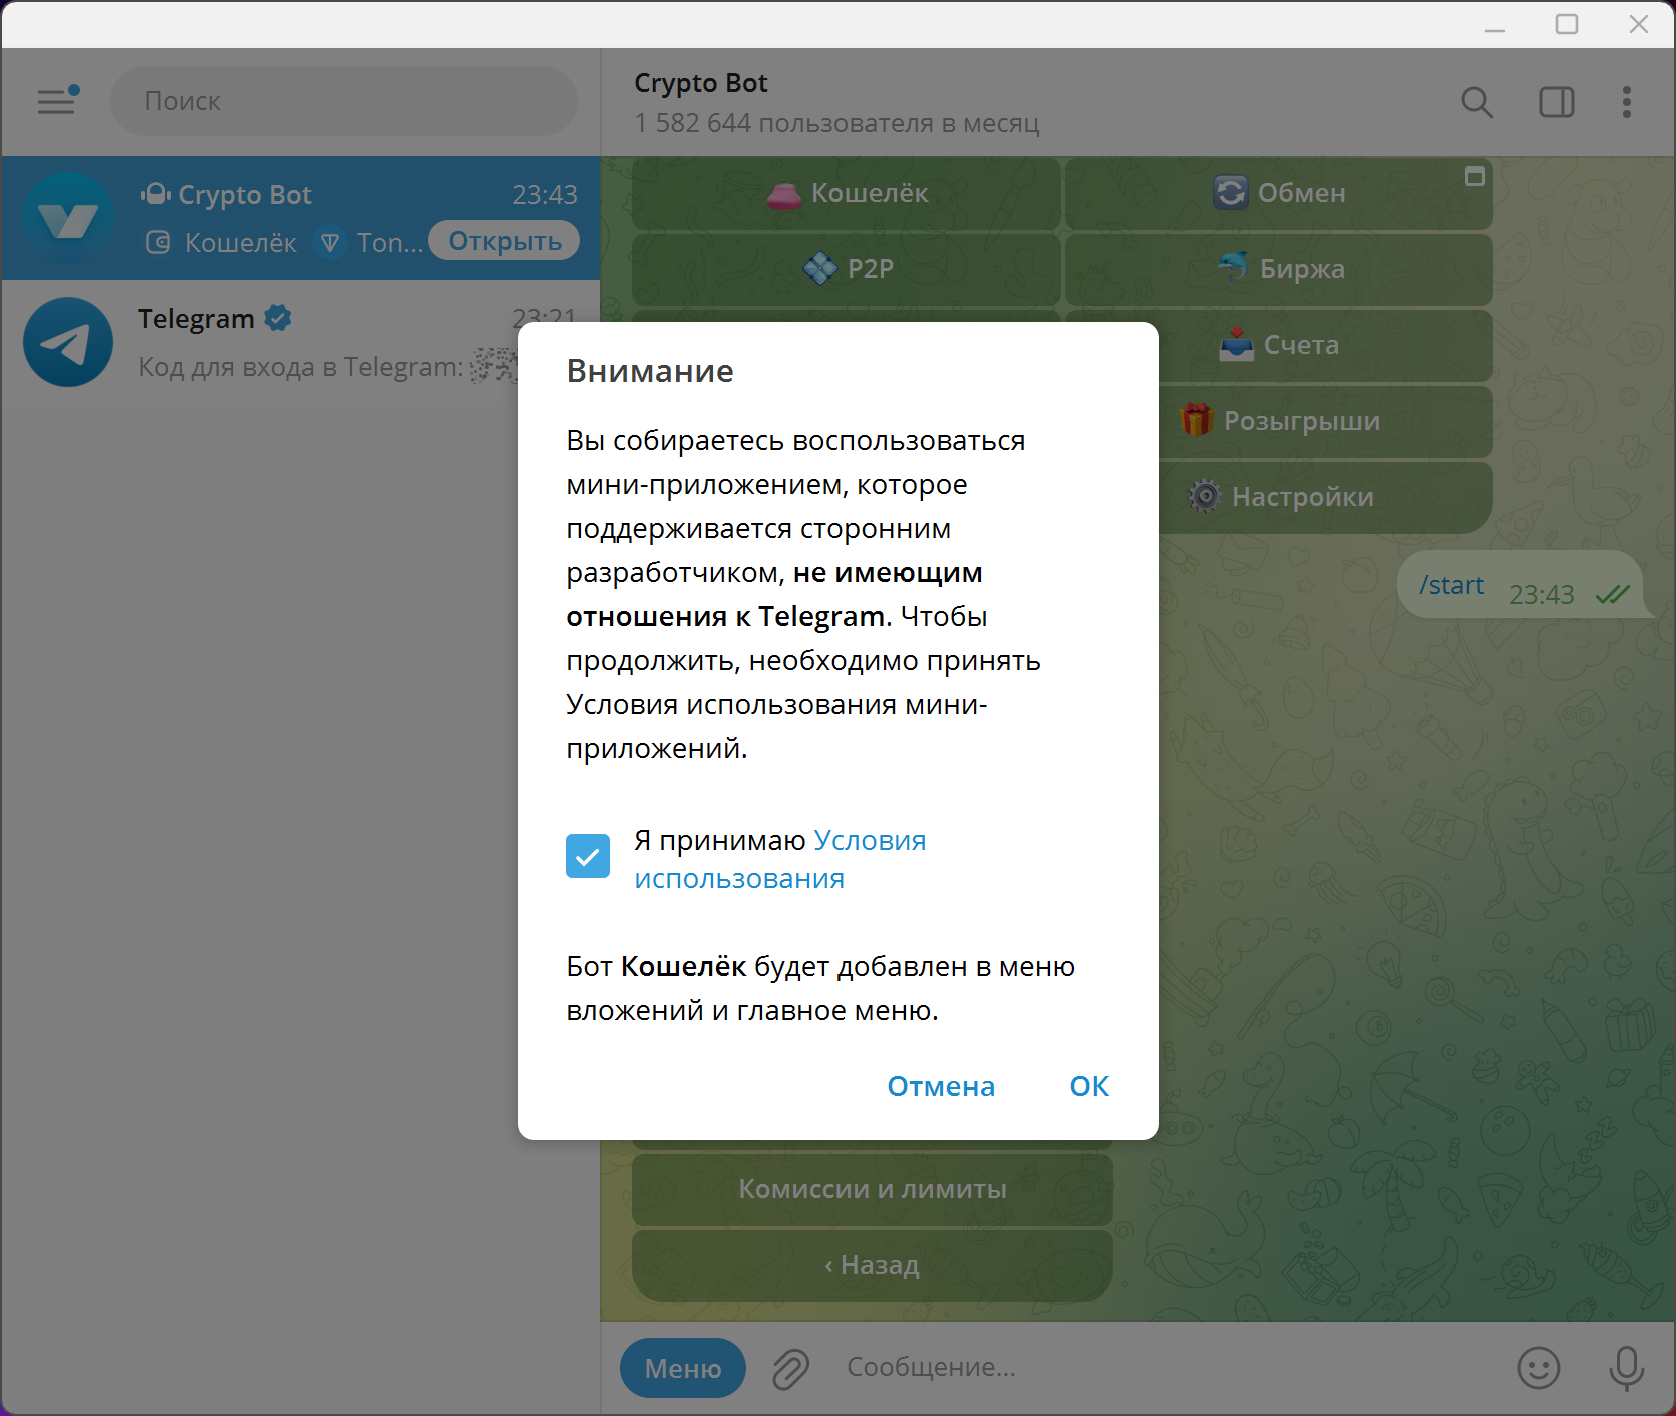This screenshot has width=1676, height=1416.
Task: Confirm the dialog with OK
Action: pos(1089,1086)
